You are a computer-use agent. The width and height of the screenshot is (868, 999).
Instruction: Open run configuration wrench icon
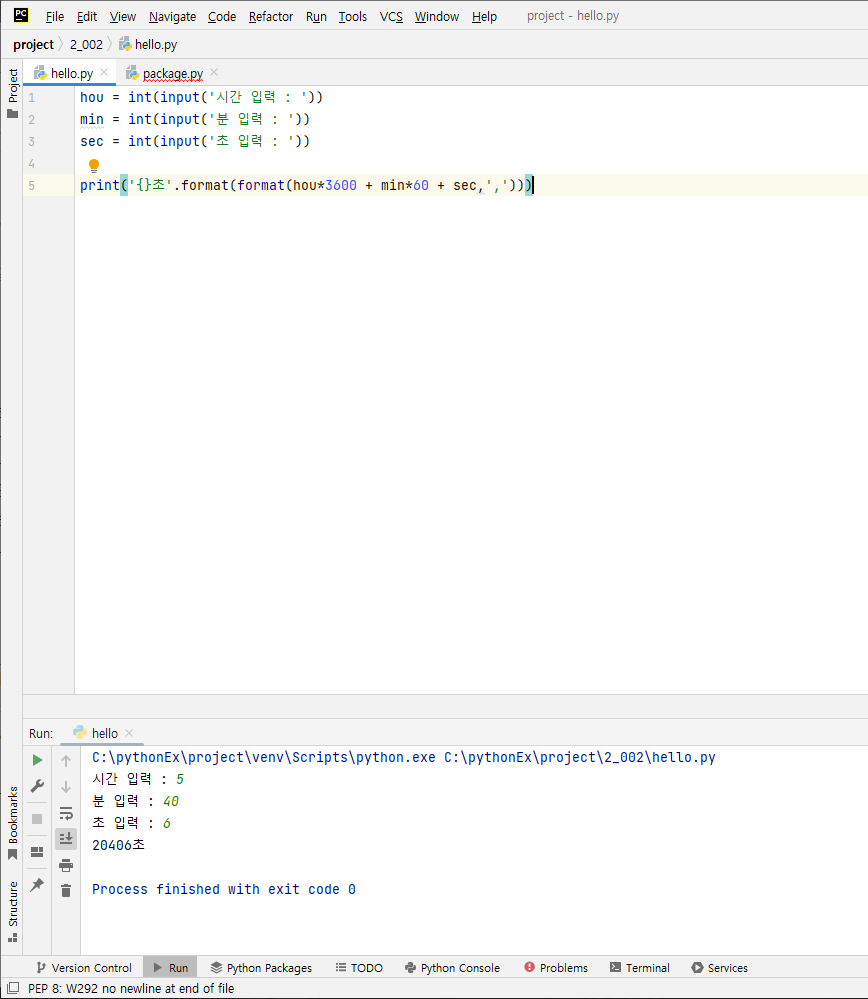click(x=38, y=786)
